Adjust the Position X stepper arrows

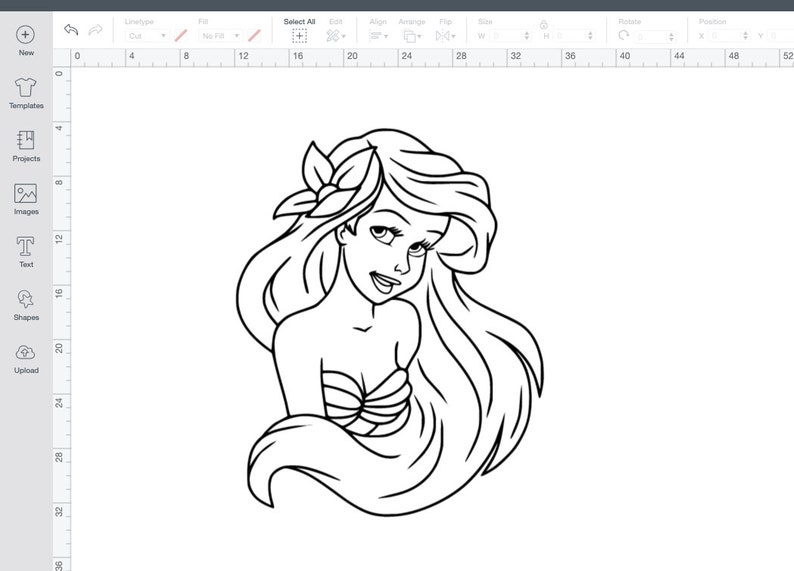pos(745,36)
